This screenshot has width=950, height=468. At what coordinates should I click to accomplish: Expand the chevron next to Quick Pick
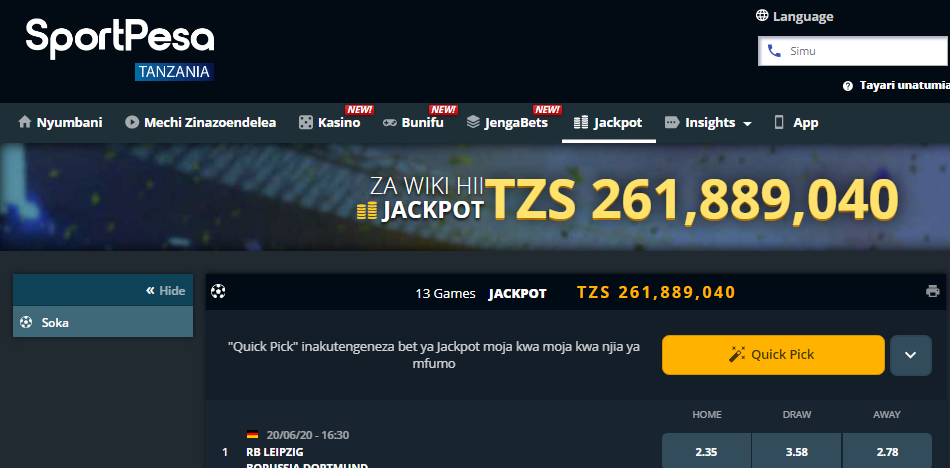tap(911, 355)
